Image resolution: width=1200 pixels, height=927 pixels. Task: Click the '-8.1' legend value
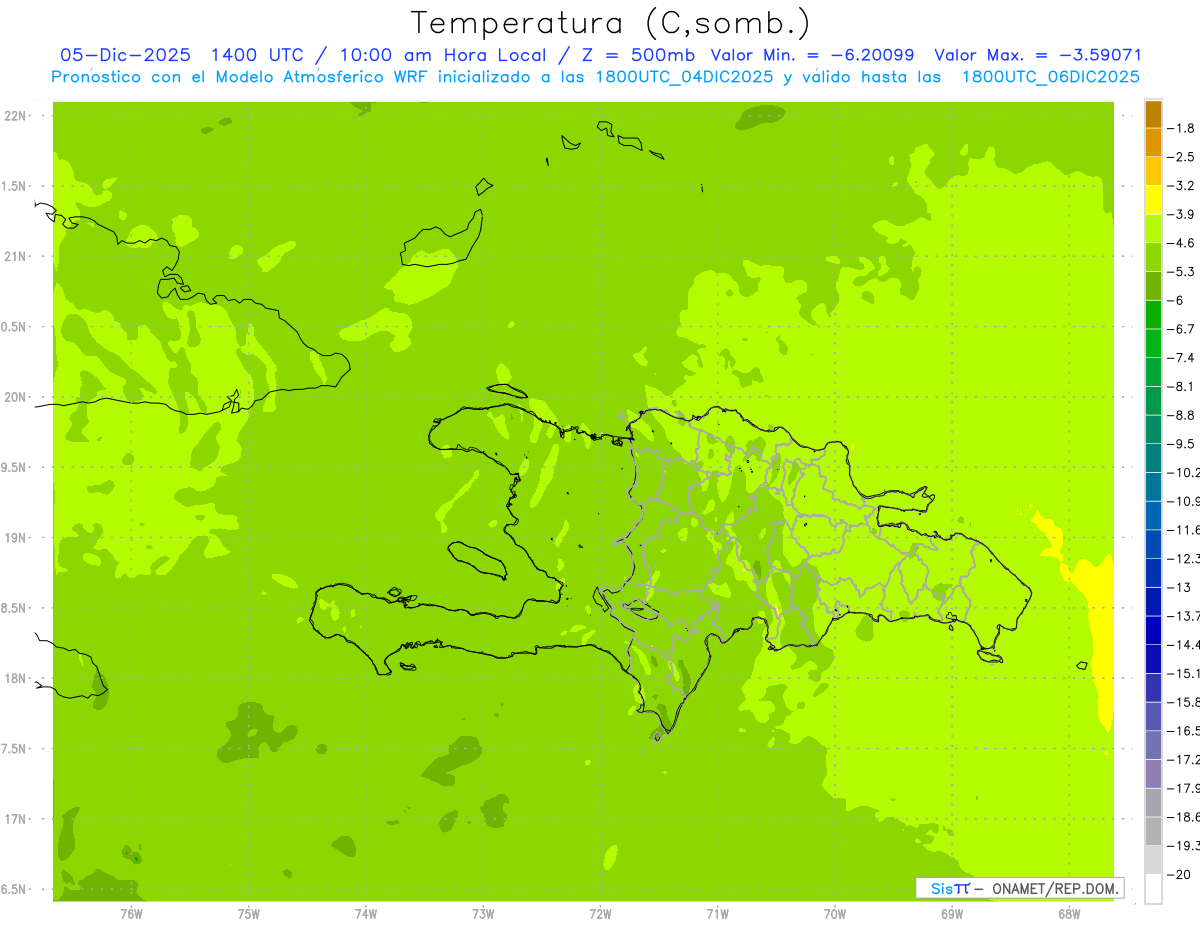(x=1182, y=387)
